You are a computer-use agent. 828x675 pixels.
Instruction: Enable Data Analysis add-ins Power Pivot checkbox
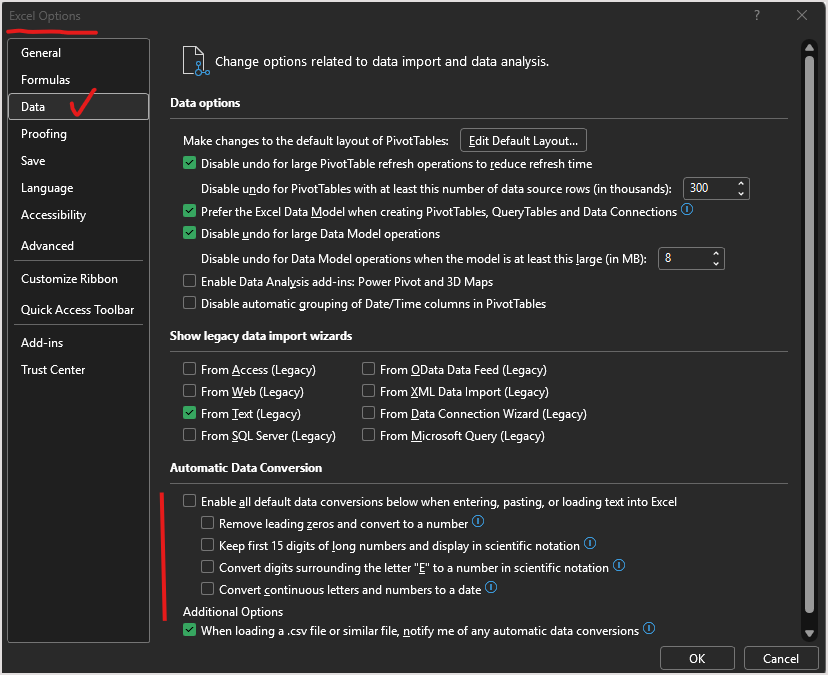(190, 281)
